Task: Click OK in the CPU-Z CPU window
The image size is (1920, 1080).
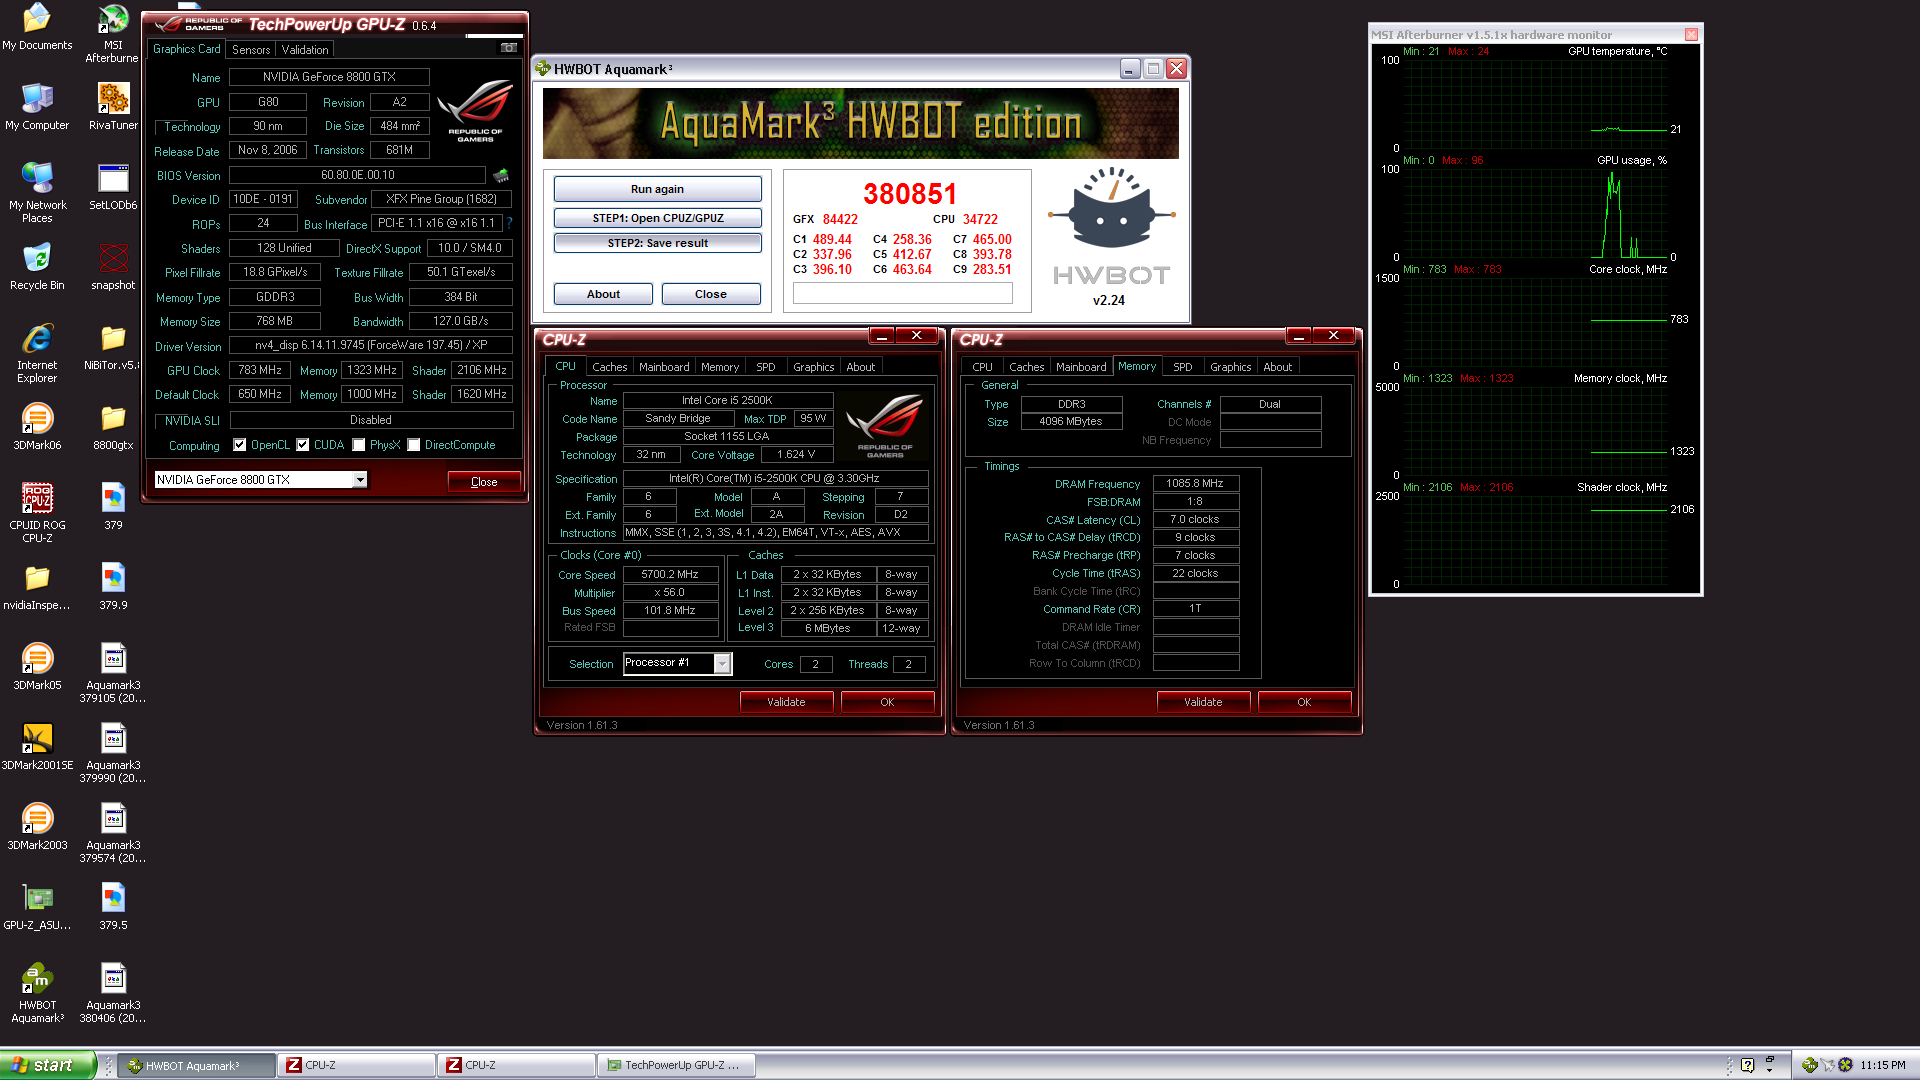Action: (887, 702)
